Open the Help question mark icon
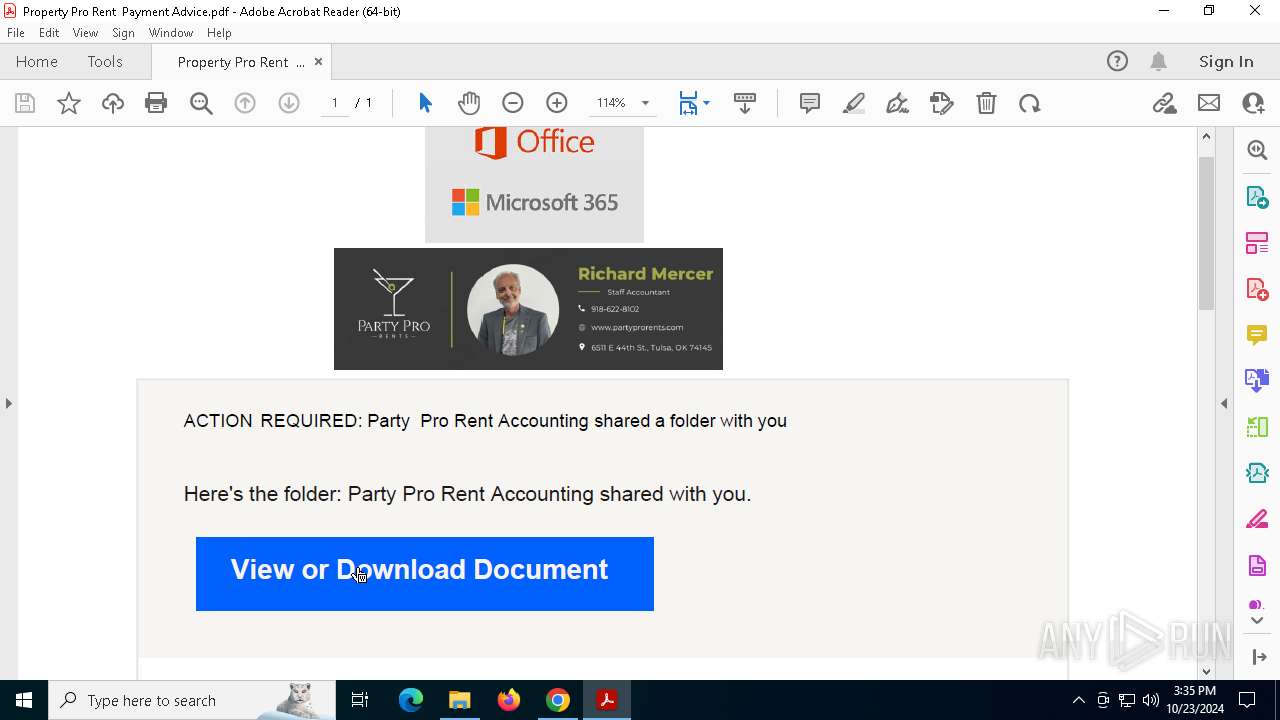This screenshot has height=720, width=1280. 1117,61
